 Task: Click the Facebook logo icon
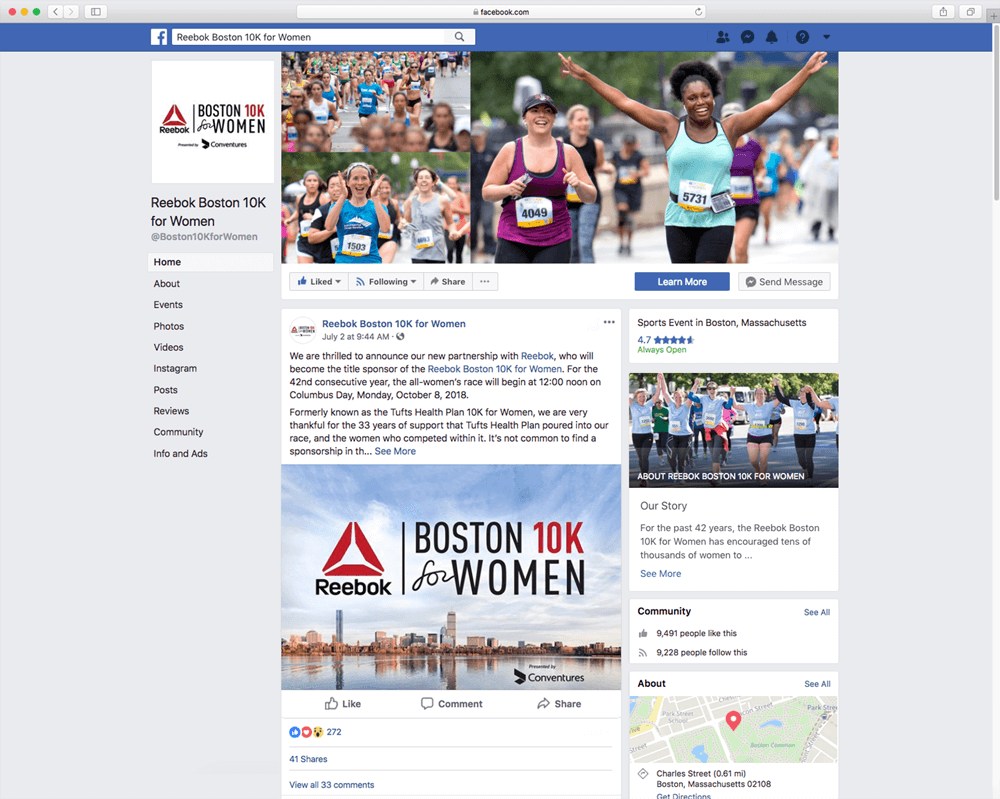pos(159,37)
